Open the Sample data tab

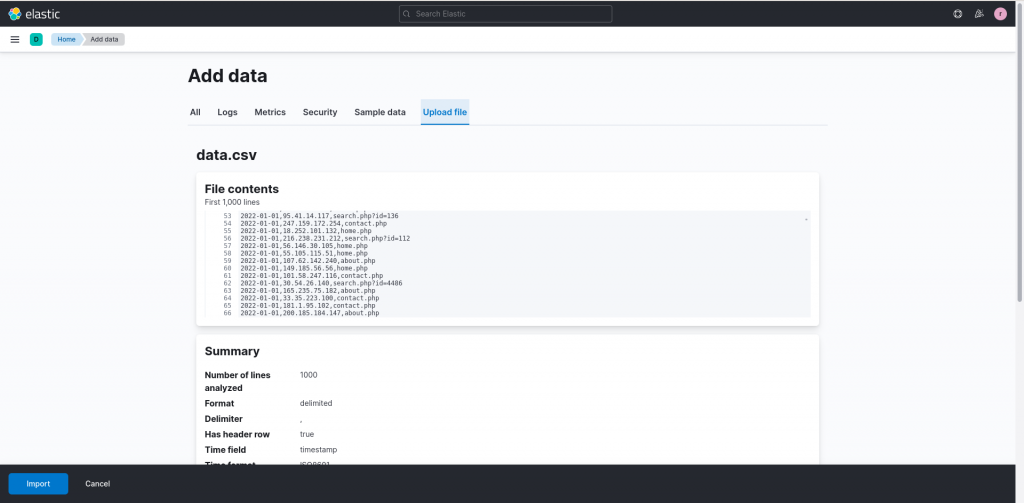click(x=380, y=112)
